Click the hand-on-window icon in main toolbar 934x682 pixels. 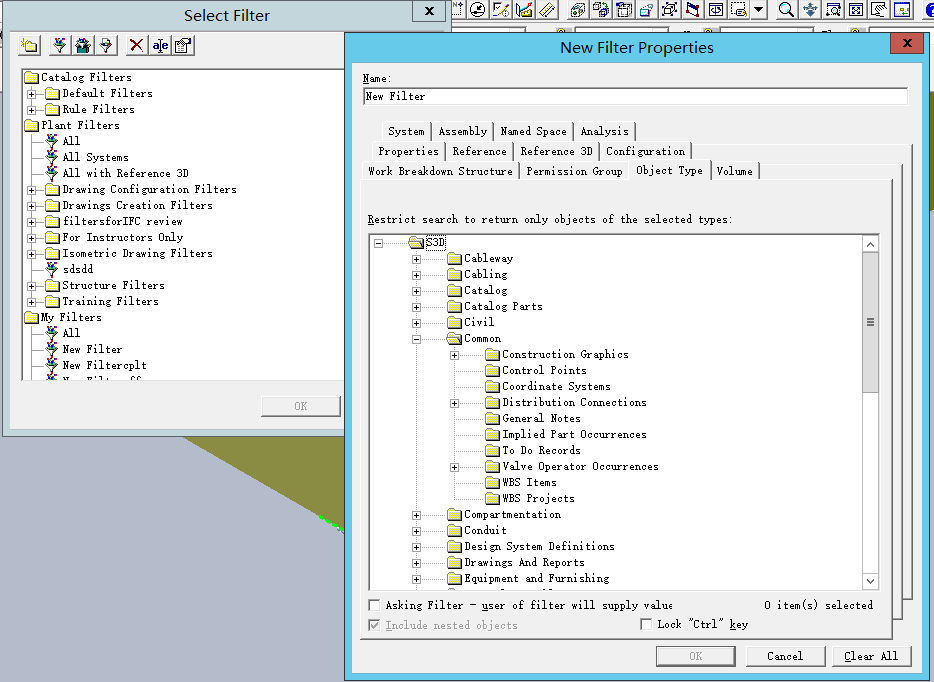879,10
